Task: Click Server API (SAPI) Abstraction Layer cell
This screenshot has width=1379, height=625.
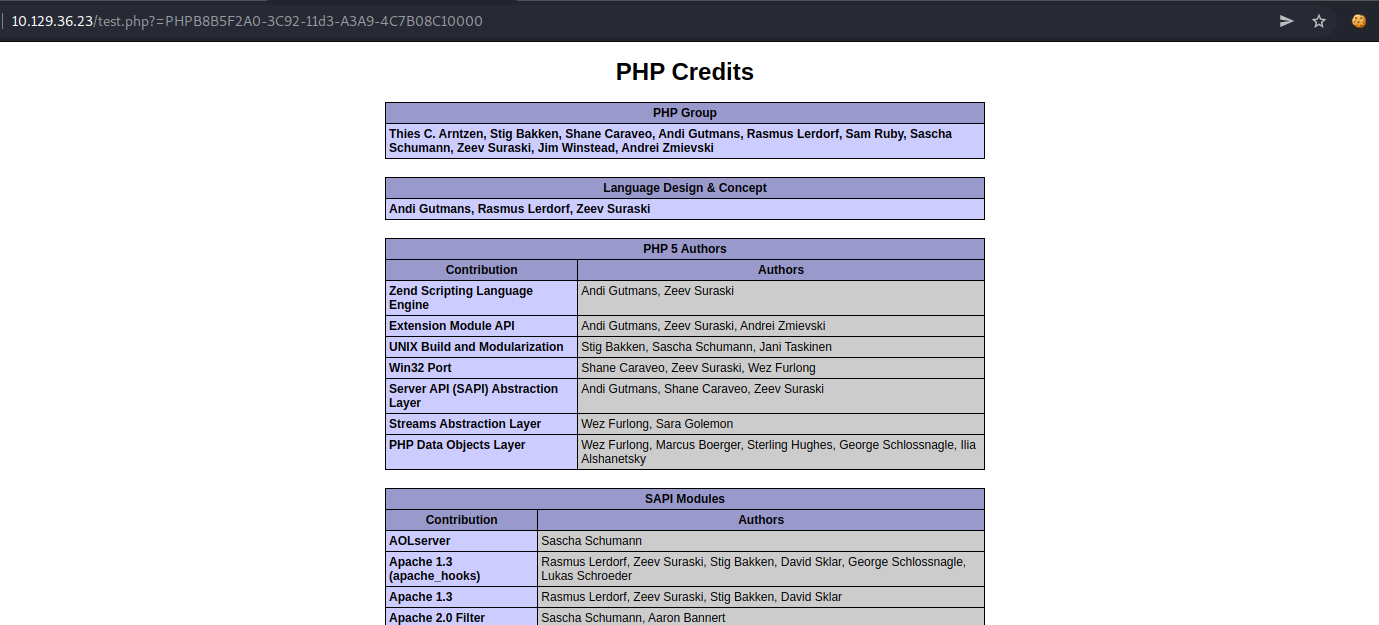Action: (x=481, y=396)
